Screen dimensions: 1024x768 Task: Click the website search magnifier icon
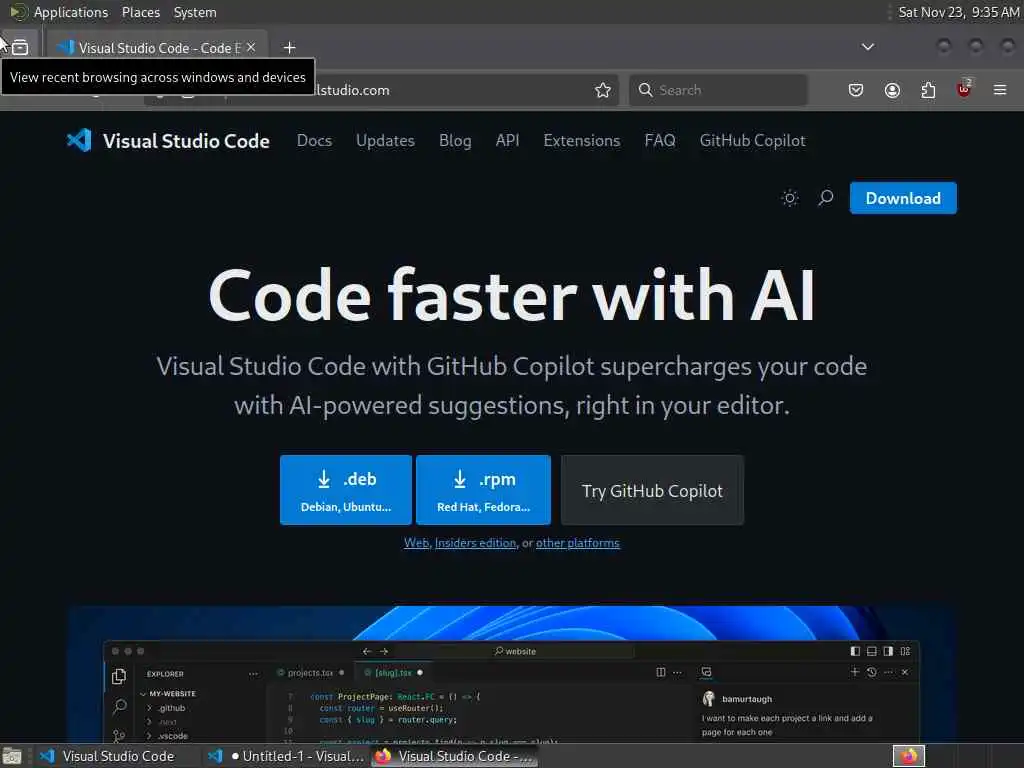click(x=825, y=197)
